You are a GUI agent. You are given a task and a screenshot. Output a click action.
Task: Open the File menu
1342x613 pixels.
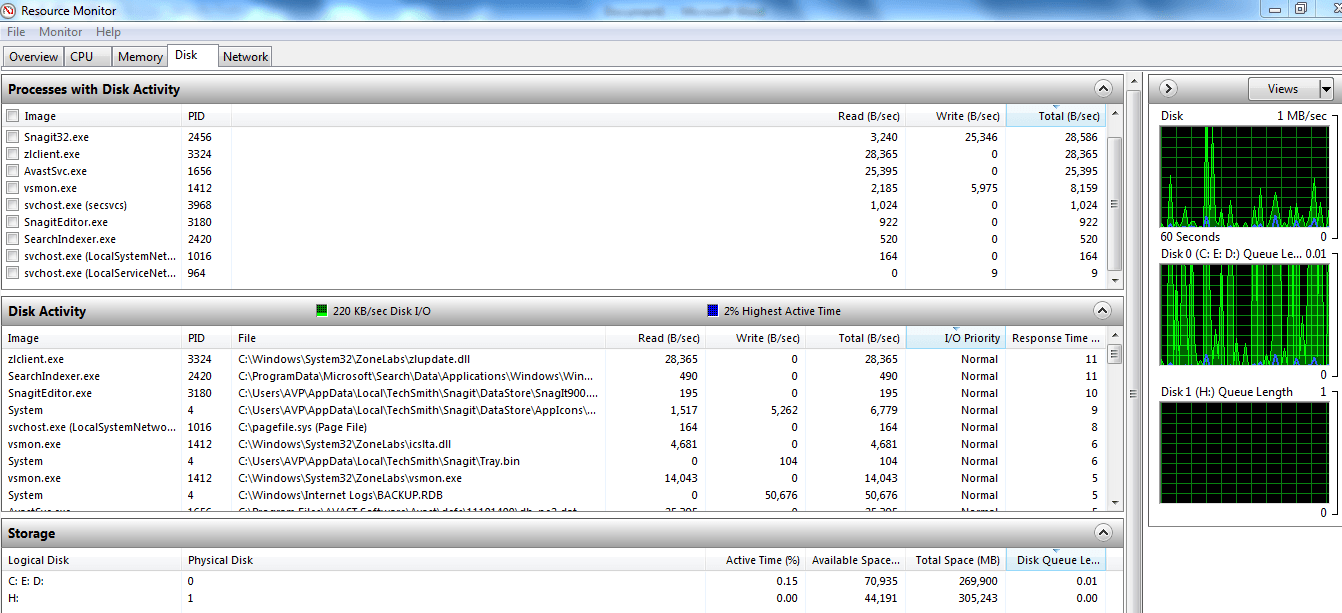click(16, 32)
